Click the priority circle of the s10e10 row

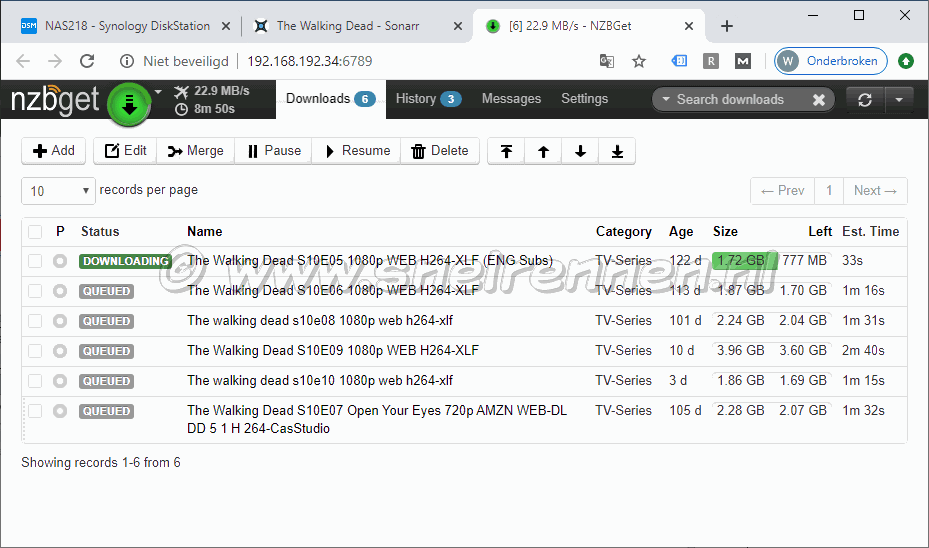click(x=60, y=381)
